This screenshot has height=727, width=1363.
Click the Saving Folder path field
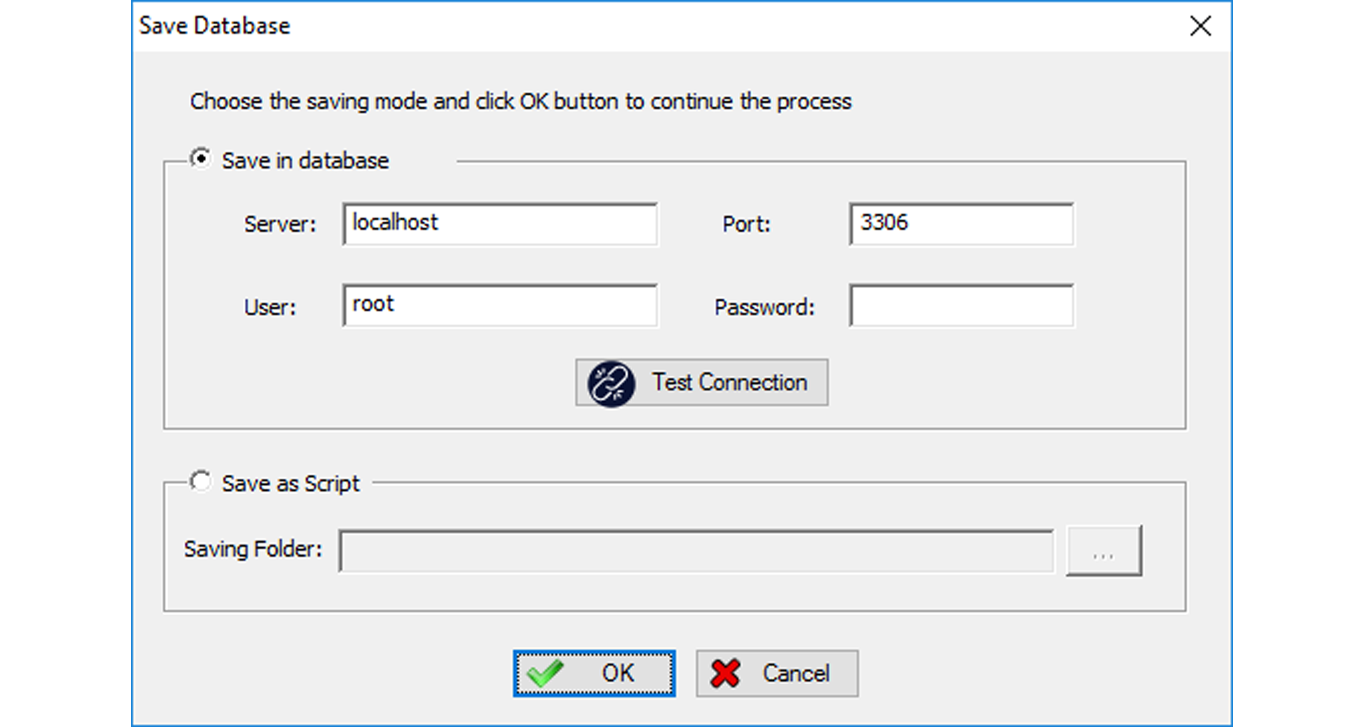pyautogui.click(x=696, y=551)
